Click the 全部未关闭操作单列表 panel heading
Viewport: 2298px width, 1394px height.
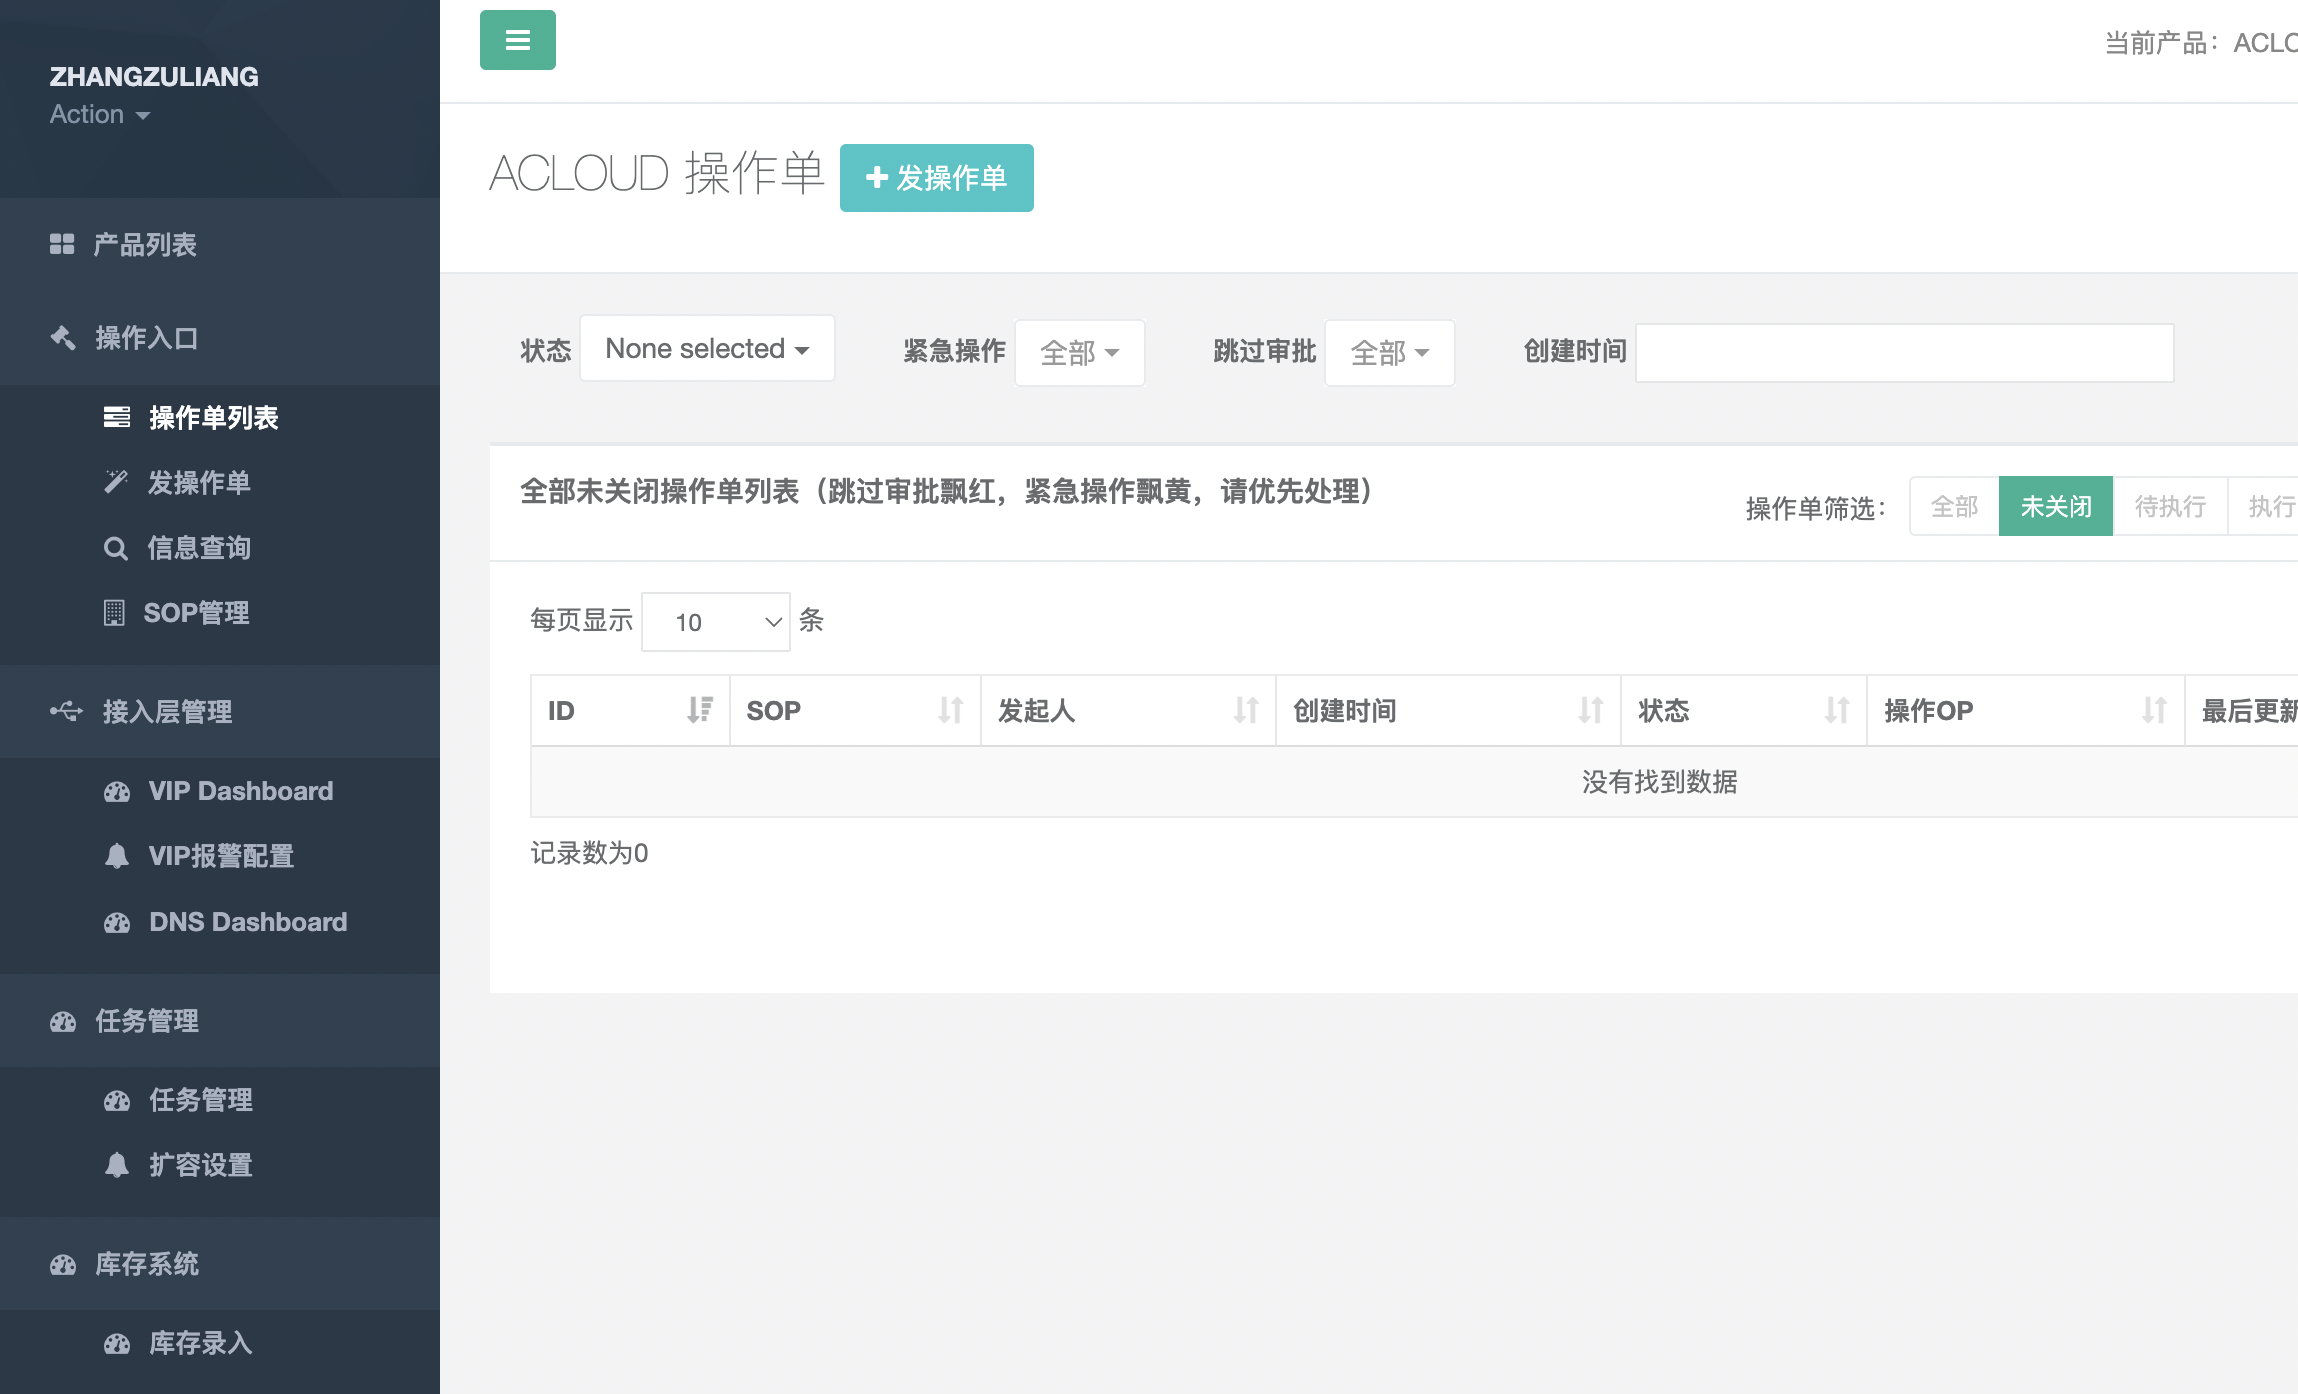click(x=947, y=491)
